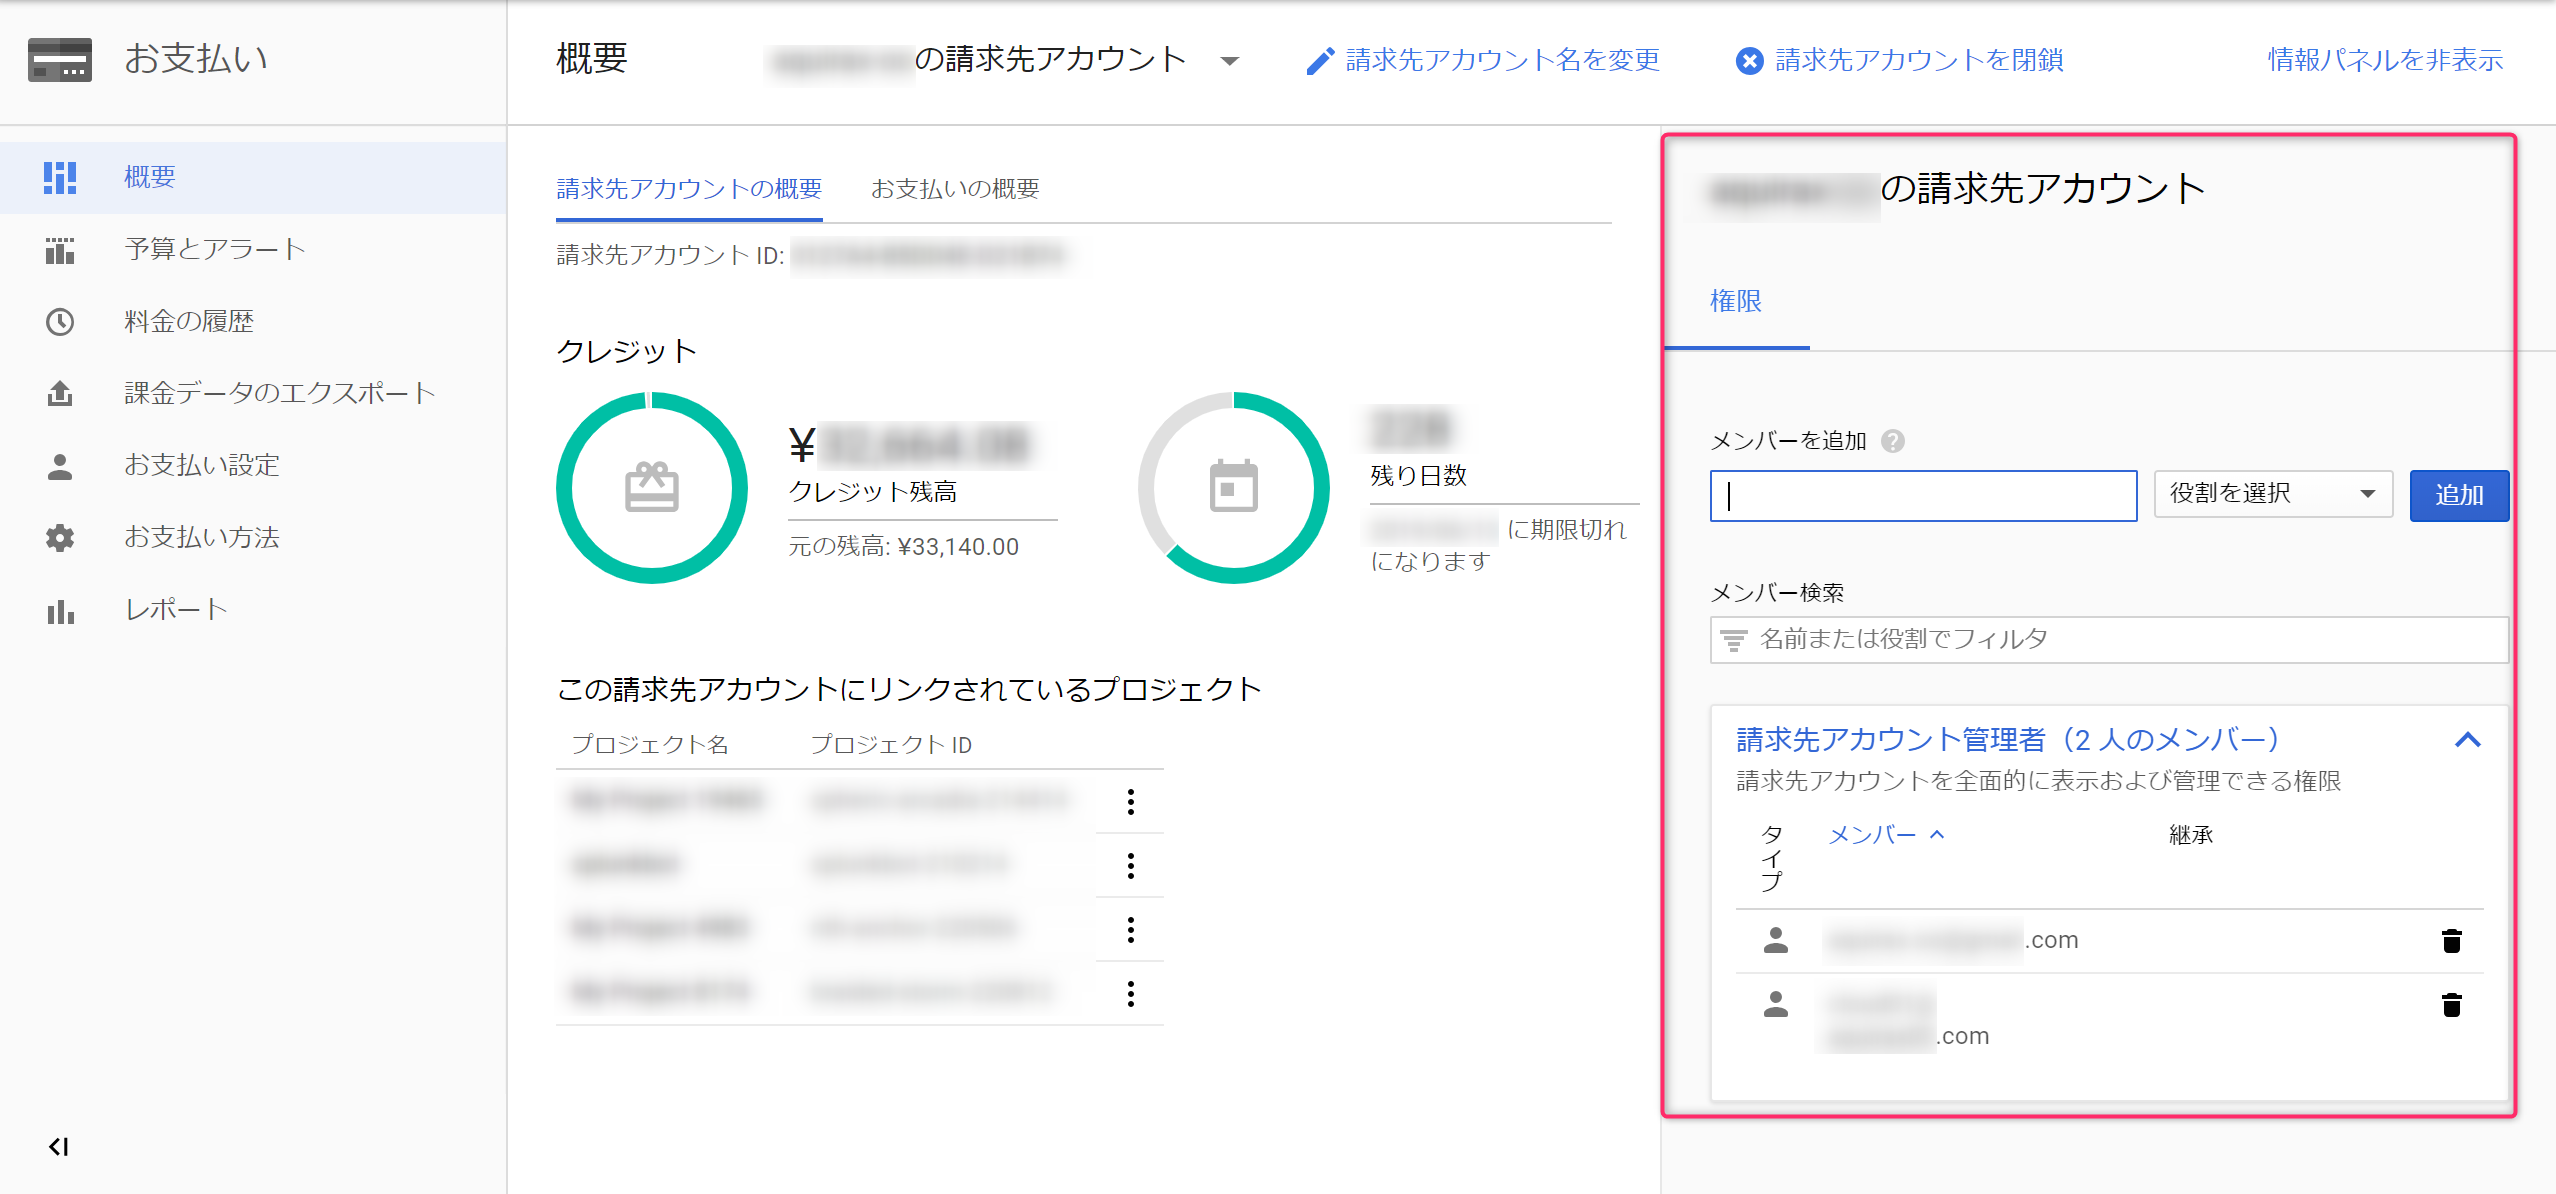Click 元の残高: ¥33,140.00 text

pos(904,547)
